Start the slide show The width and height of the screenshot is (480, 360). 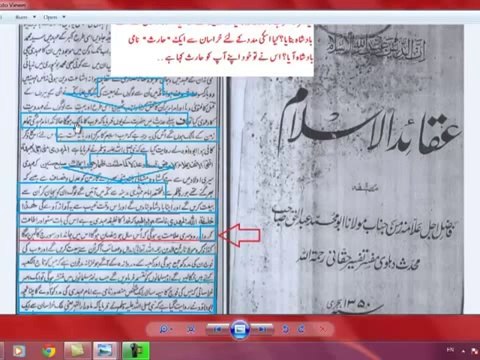pyautogui.click(x=240, y=329)
